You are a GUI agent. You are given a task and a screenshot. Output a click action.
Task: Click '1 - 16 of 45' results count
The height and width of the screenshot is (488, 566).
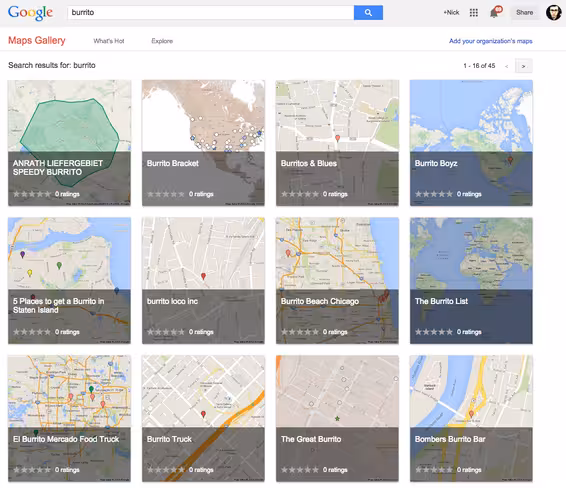click(x=479, y=66)
